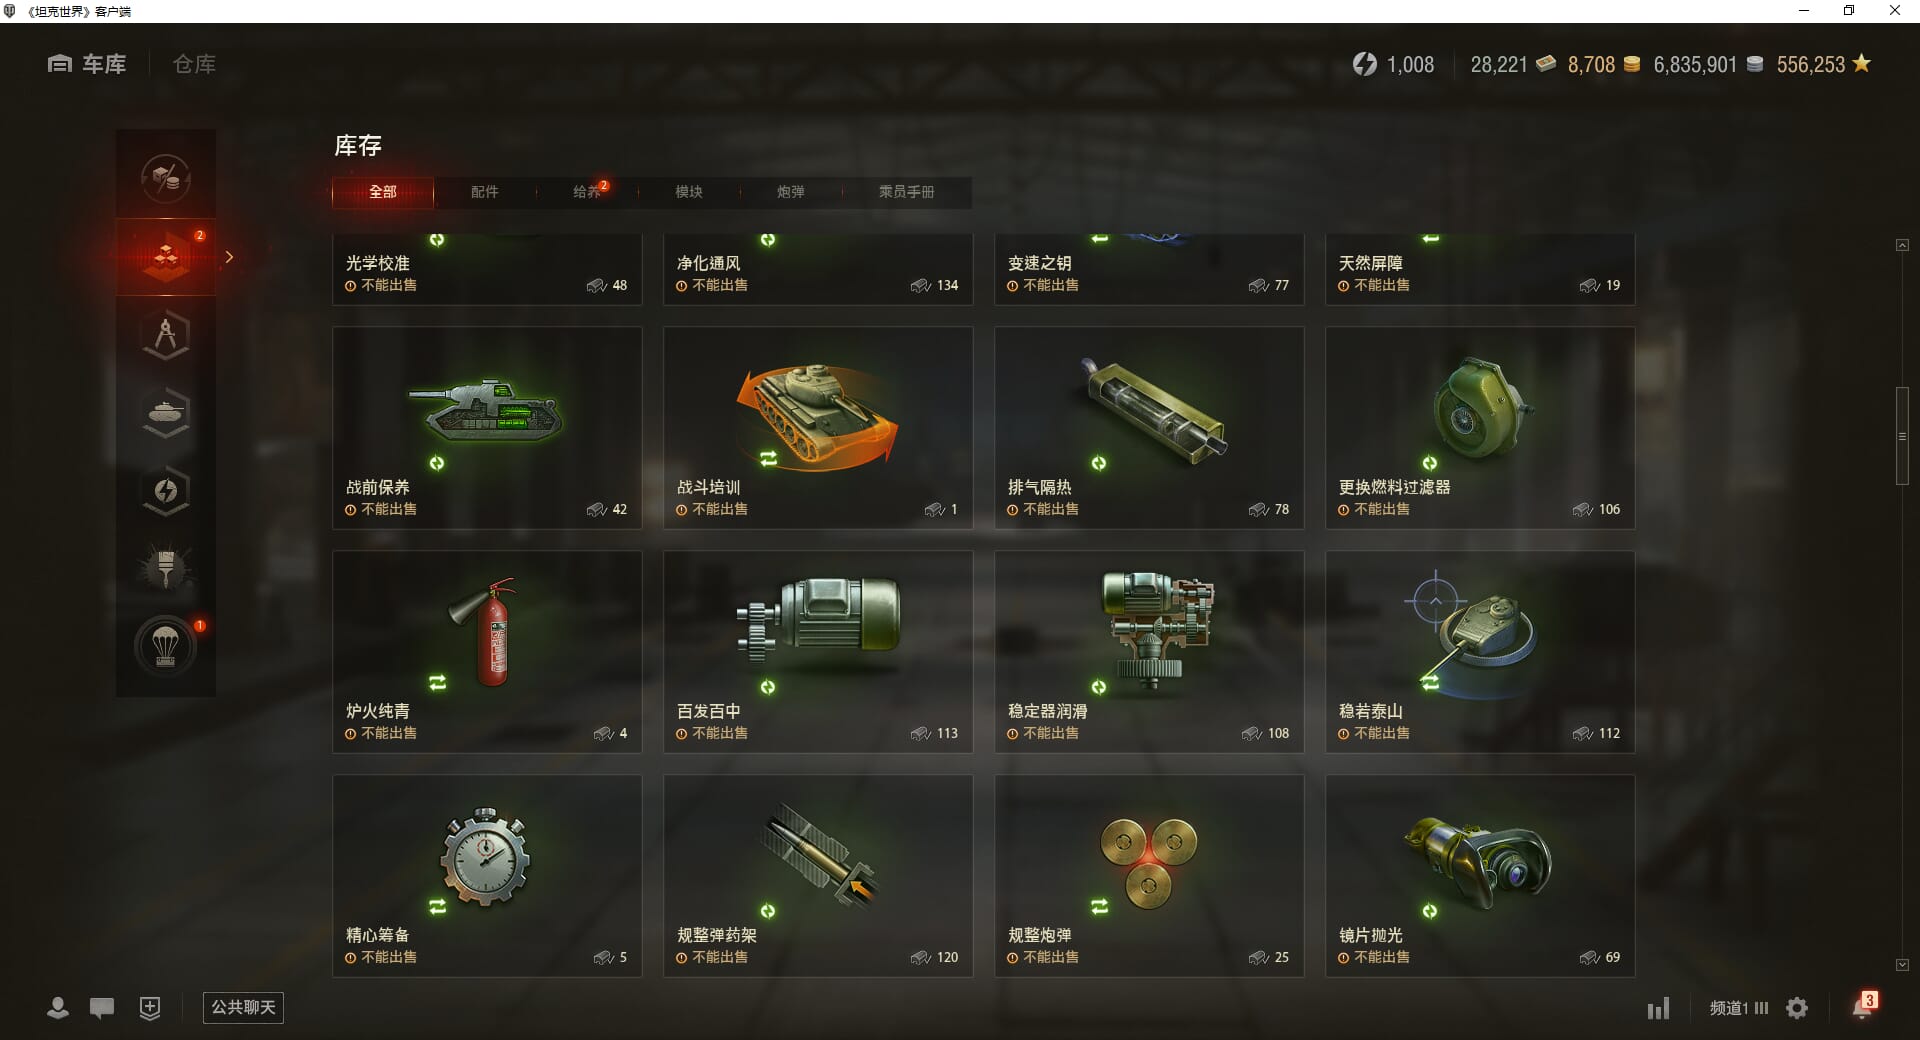Select the 乘员手册 tab
1920x1040 pixels.
tap(906, 192)
